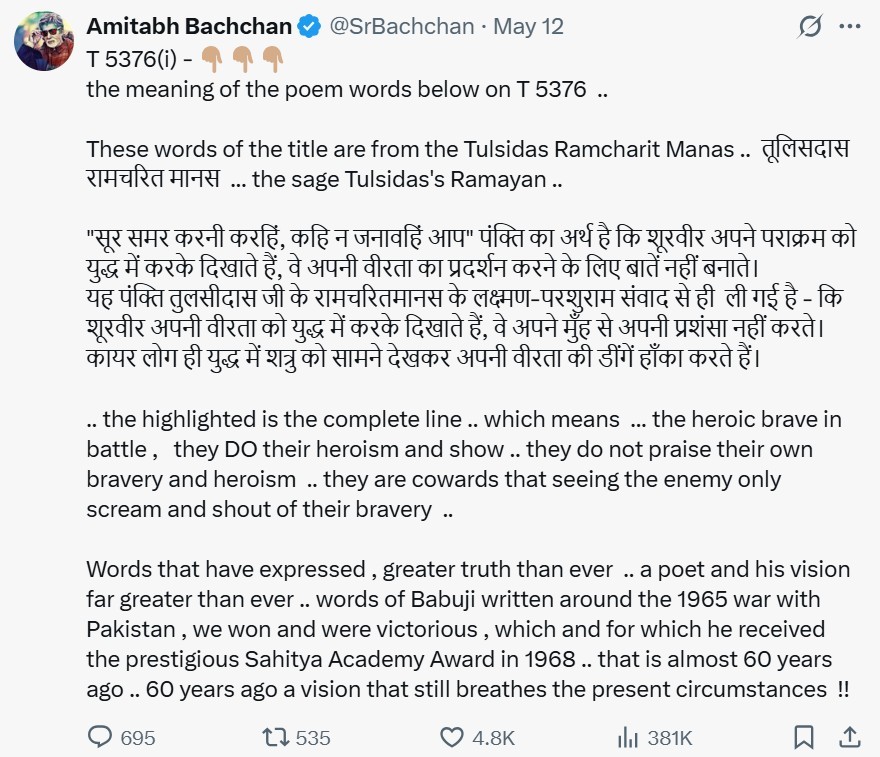Bookmark this post
Screen dimensions: 880x757
tap(804, 737)
